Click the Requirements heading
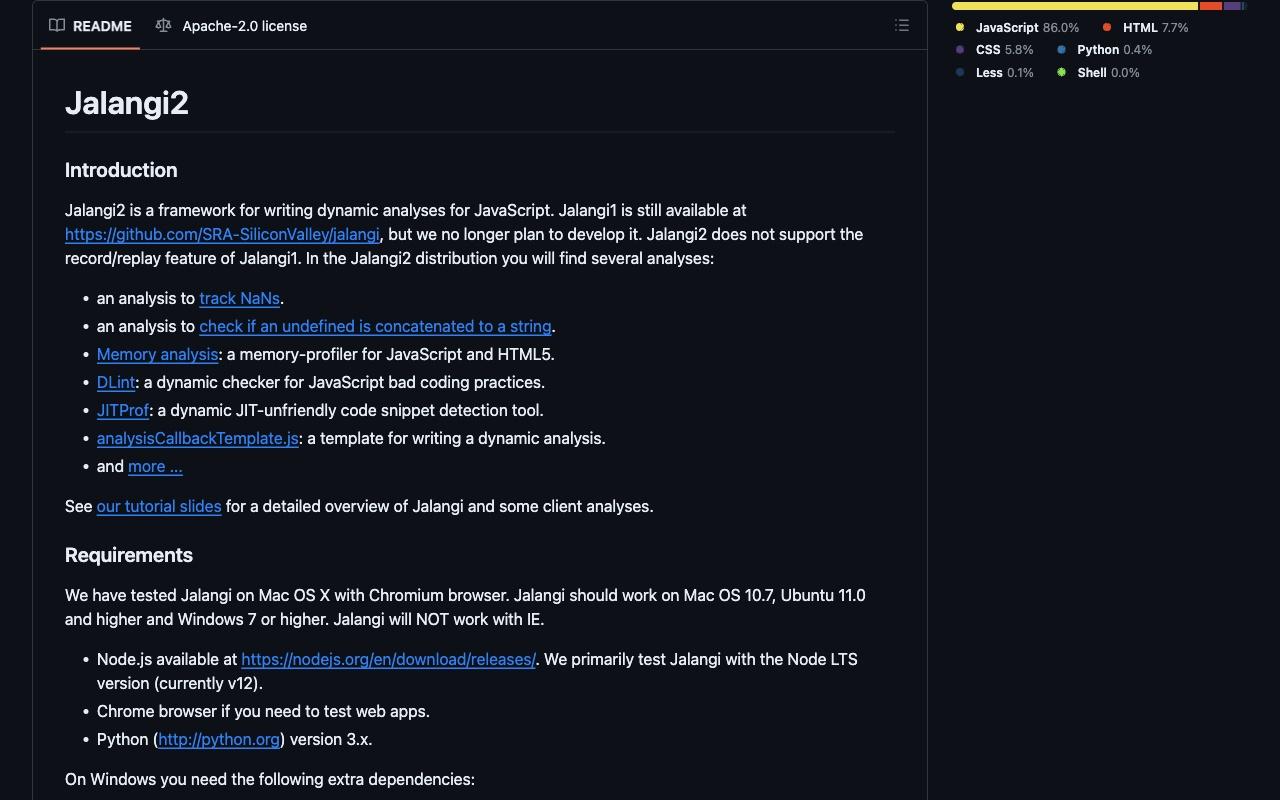The height and width of the screenshot is (800, 1280). point(129,555)
